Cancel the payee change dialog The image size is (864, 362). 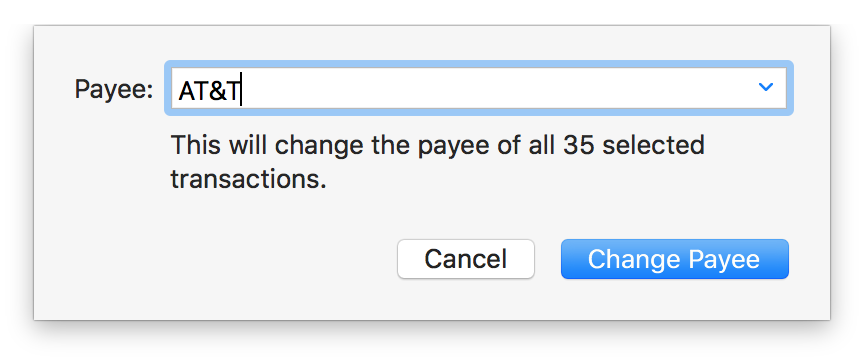coord(466,259)
